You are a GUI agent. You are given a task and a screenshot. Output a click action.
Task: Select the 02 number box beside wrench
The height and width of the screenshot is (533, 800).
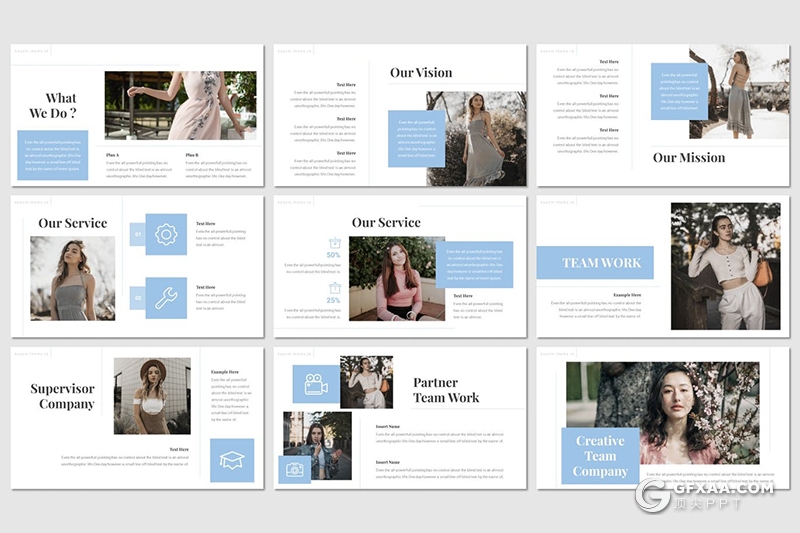pyautogui.click(x=138, y=298)
